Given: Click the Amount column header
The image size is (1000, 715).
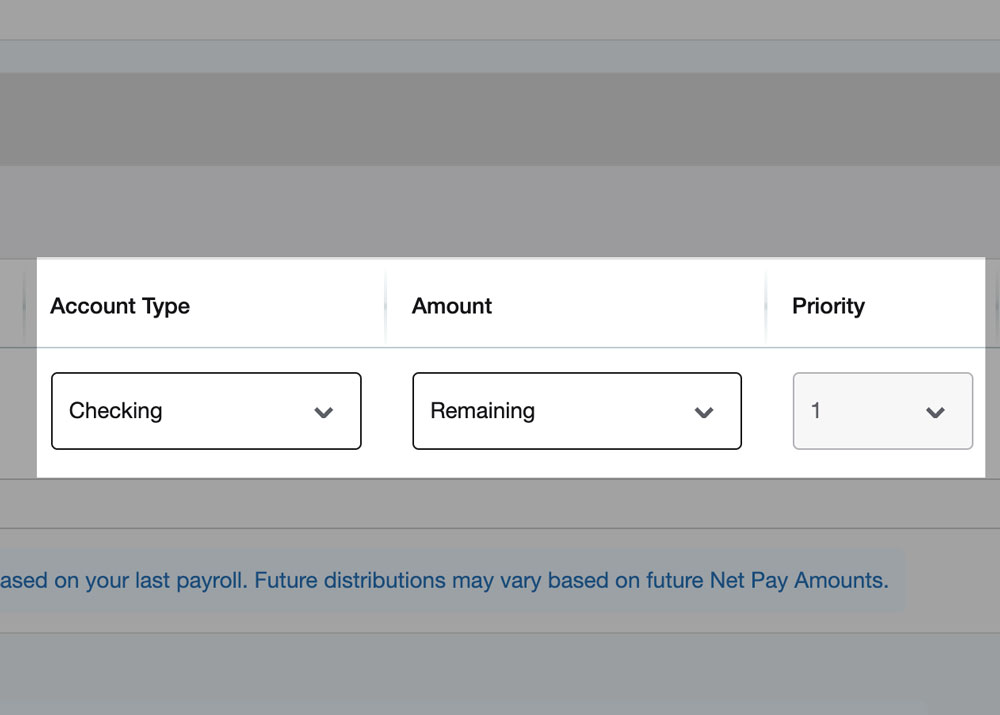Looking at the screenshot, I should 451,306.
